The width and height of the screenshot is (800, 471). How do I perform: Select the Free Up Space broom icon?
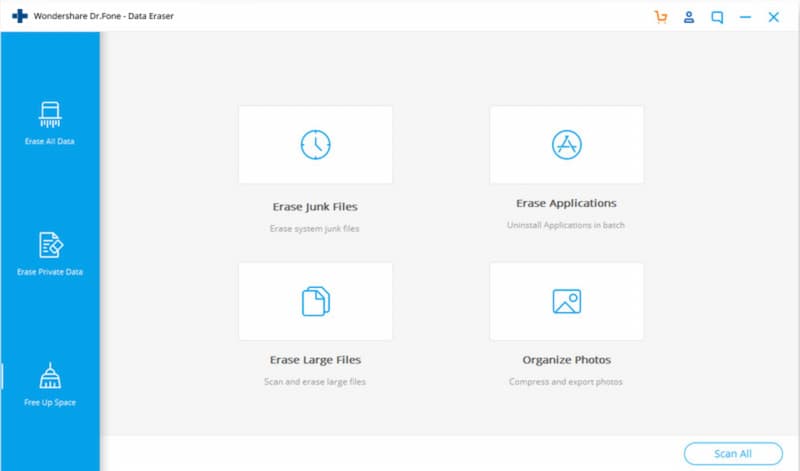point(50,376)
